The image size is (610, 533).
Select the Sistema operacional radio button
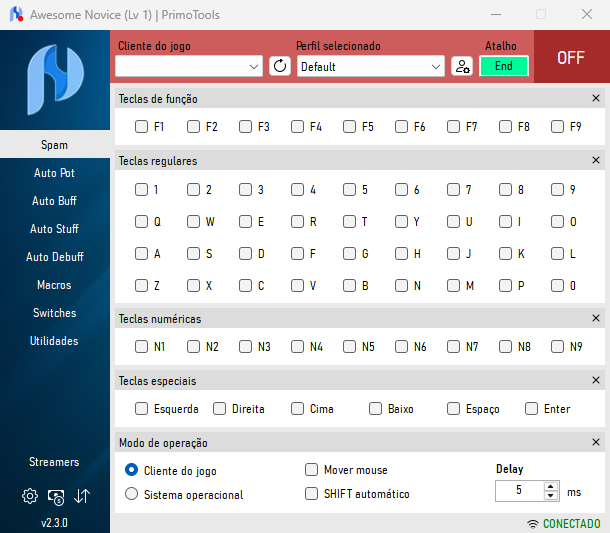click(132, 494)
